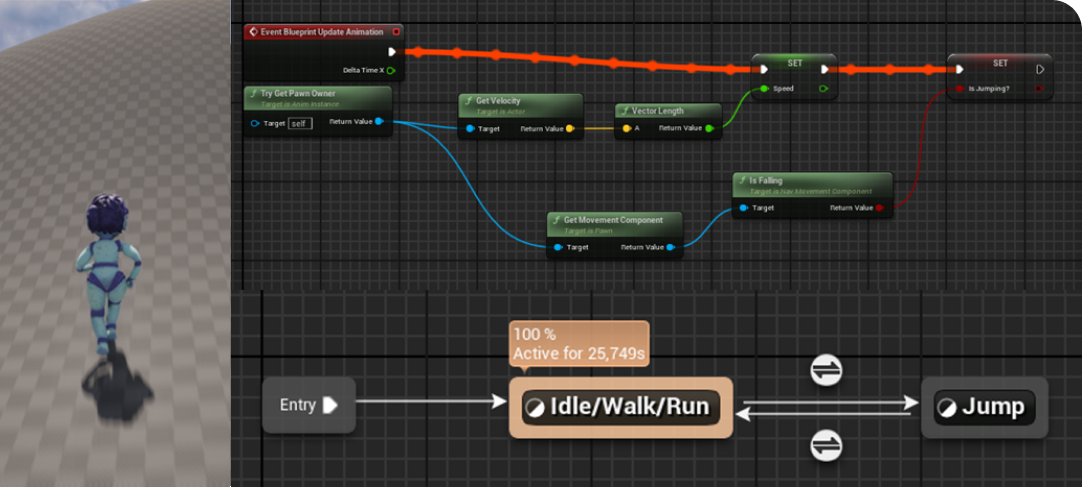
Task: Click the Jump state's circle icon
Action: (946, 407)
